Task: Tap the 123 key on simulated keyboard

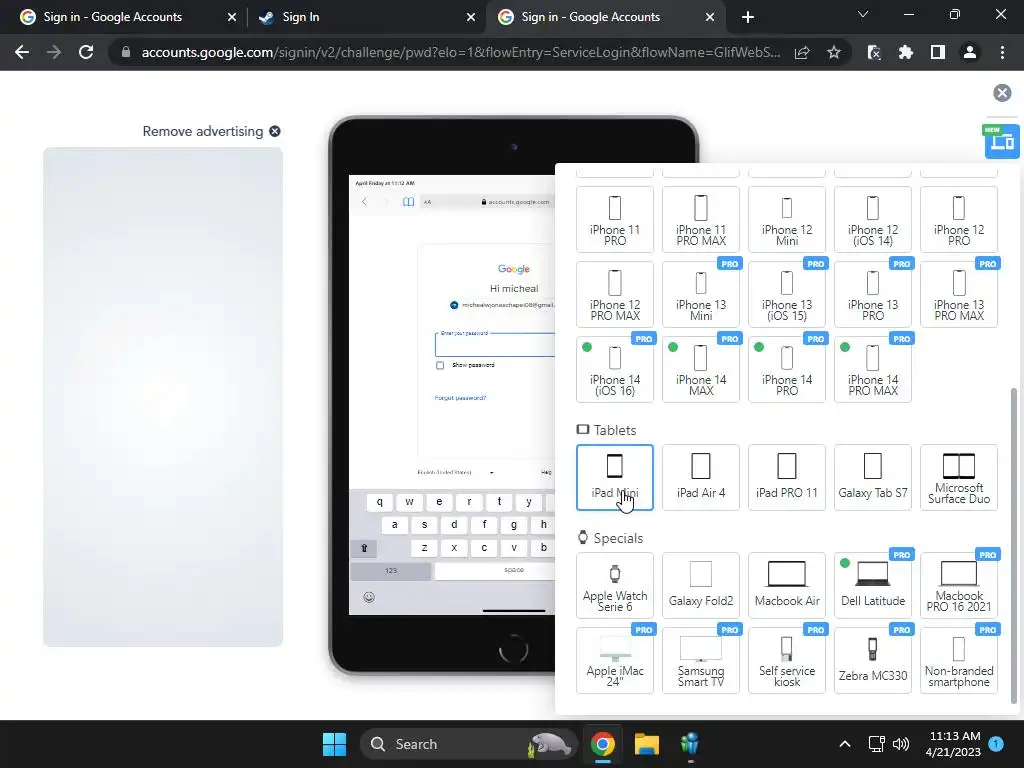Action: coord(391,571)
